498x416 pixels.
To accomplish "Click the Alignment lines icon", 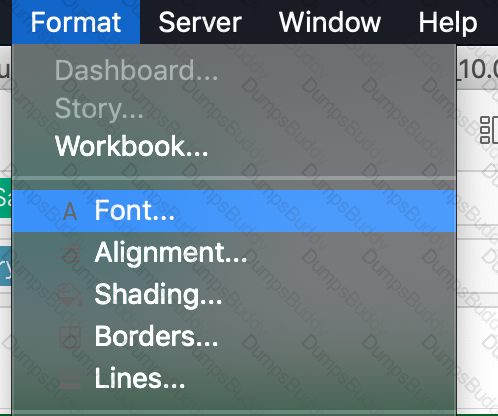I will point(70,253).
